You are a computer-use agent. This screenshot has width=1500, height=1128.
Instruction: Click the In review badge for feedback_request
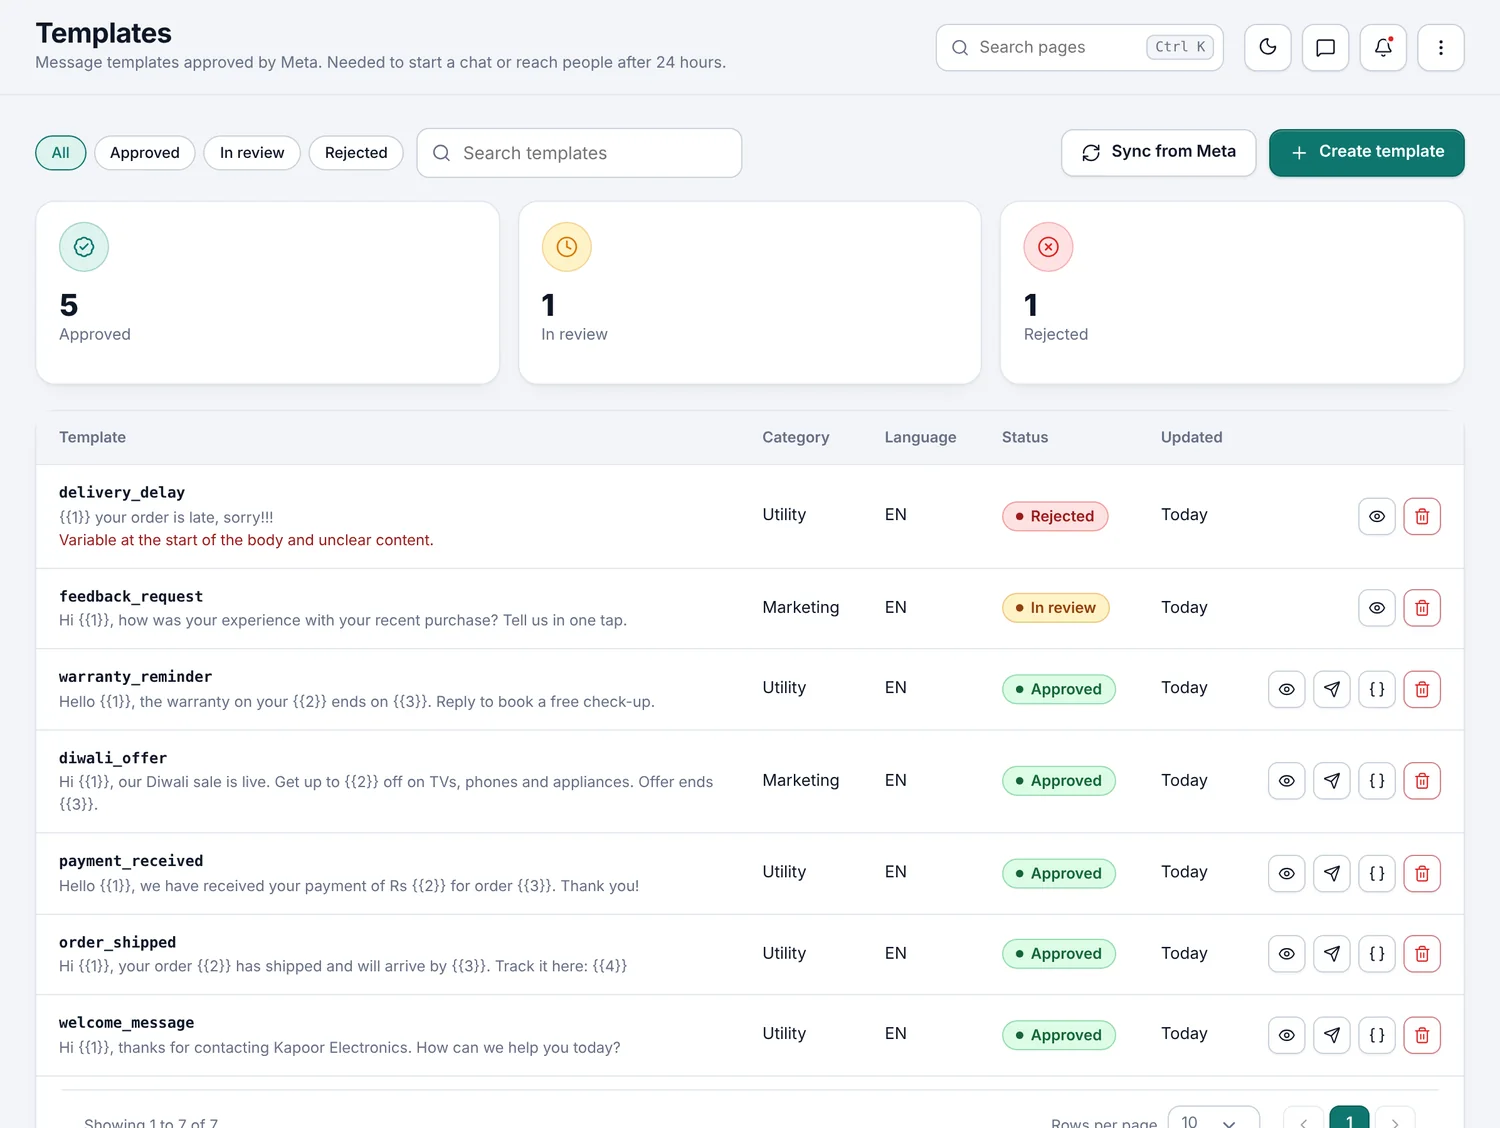point(1056,608)
